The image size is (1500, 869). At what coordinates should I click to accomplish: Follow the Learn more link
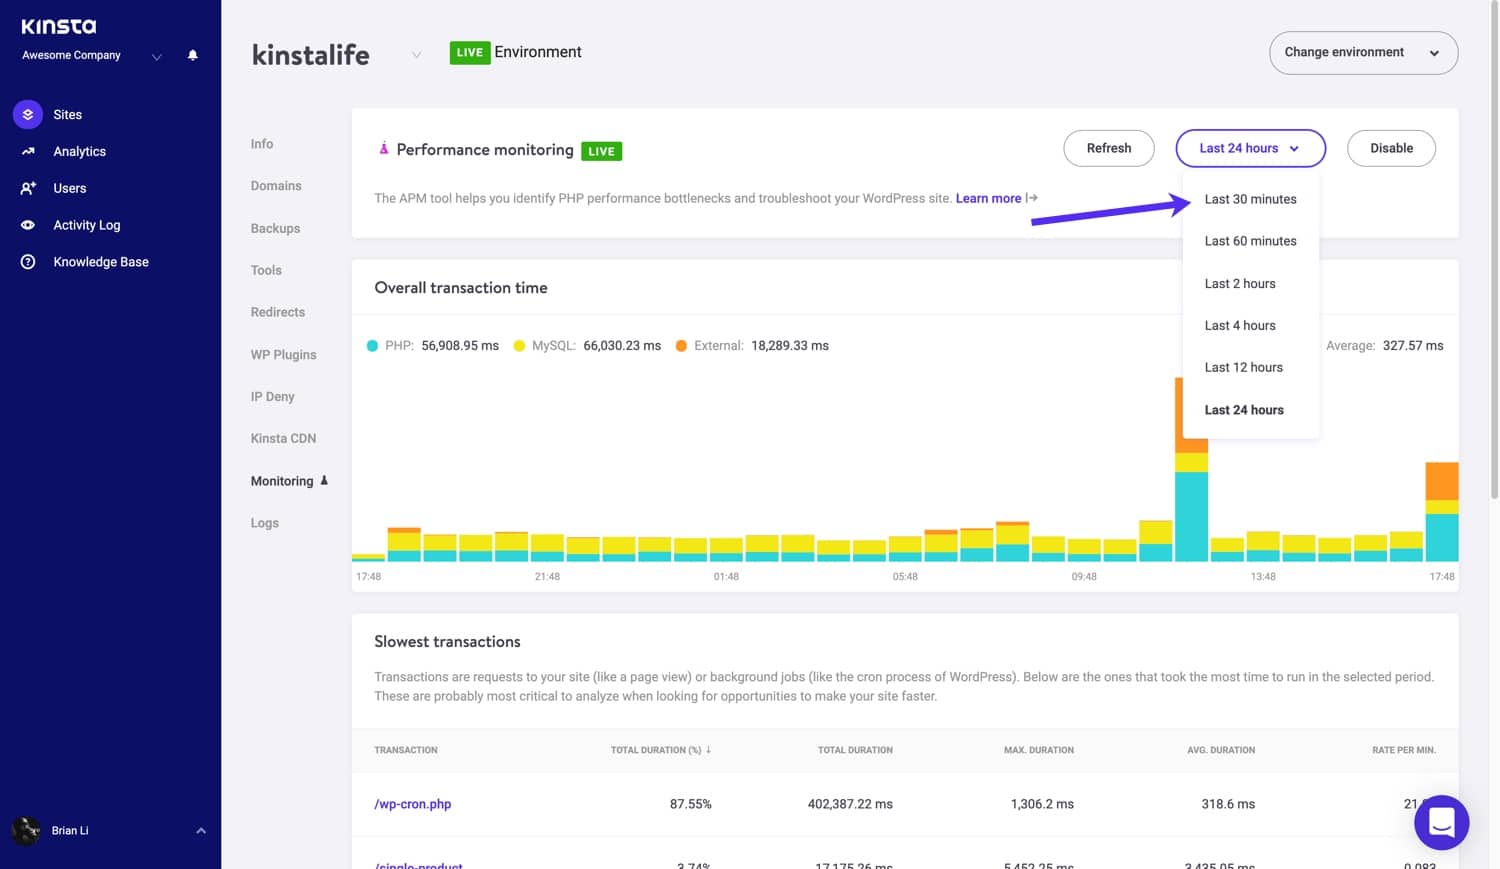click(988, 198)
